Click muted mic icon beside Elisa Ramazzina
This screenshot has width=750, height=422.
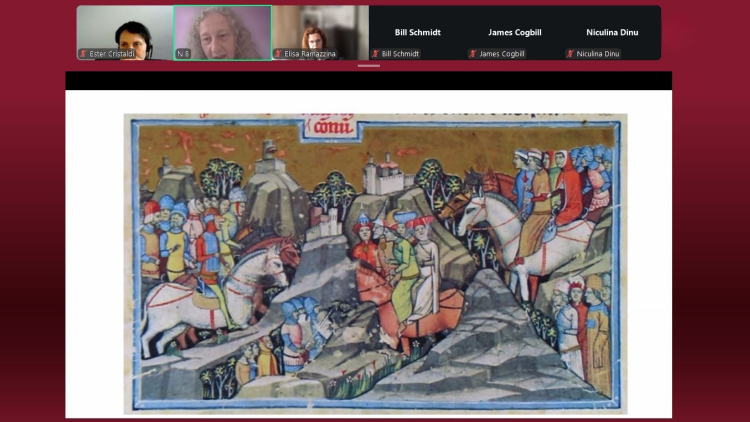click(x=278, y=54)
